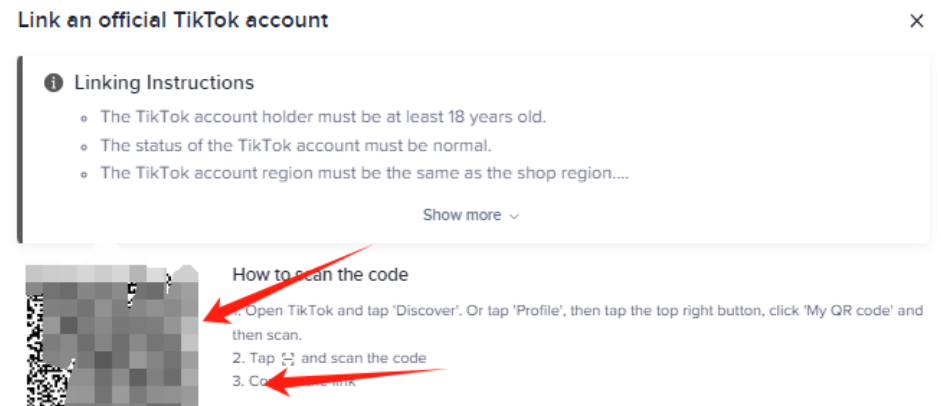
Task: Click the bullet before the region requirement
Action: [x=85, y=174]
